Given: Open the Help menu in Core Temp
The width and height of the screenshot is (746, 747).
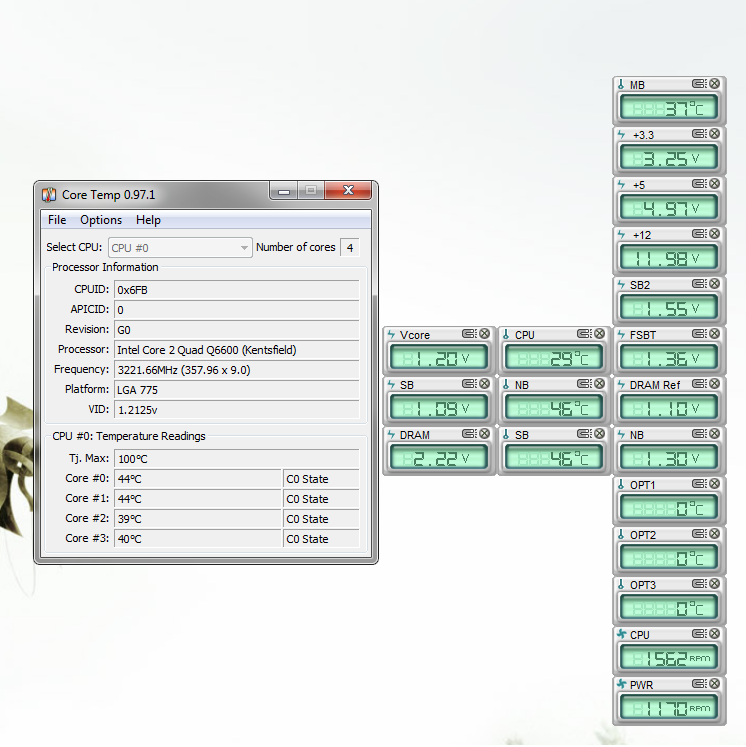Looking at the screenshot, I should (148, 220).
